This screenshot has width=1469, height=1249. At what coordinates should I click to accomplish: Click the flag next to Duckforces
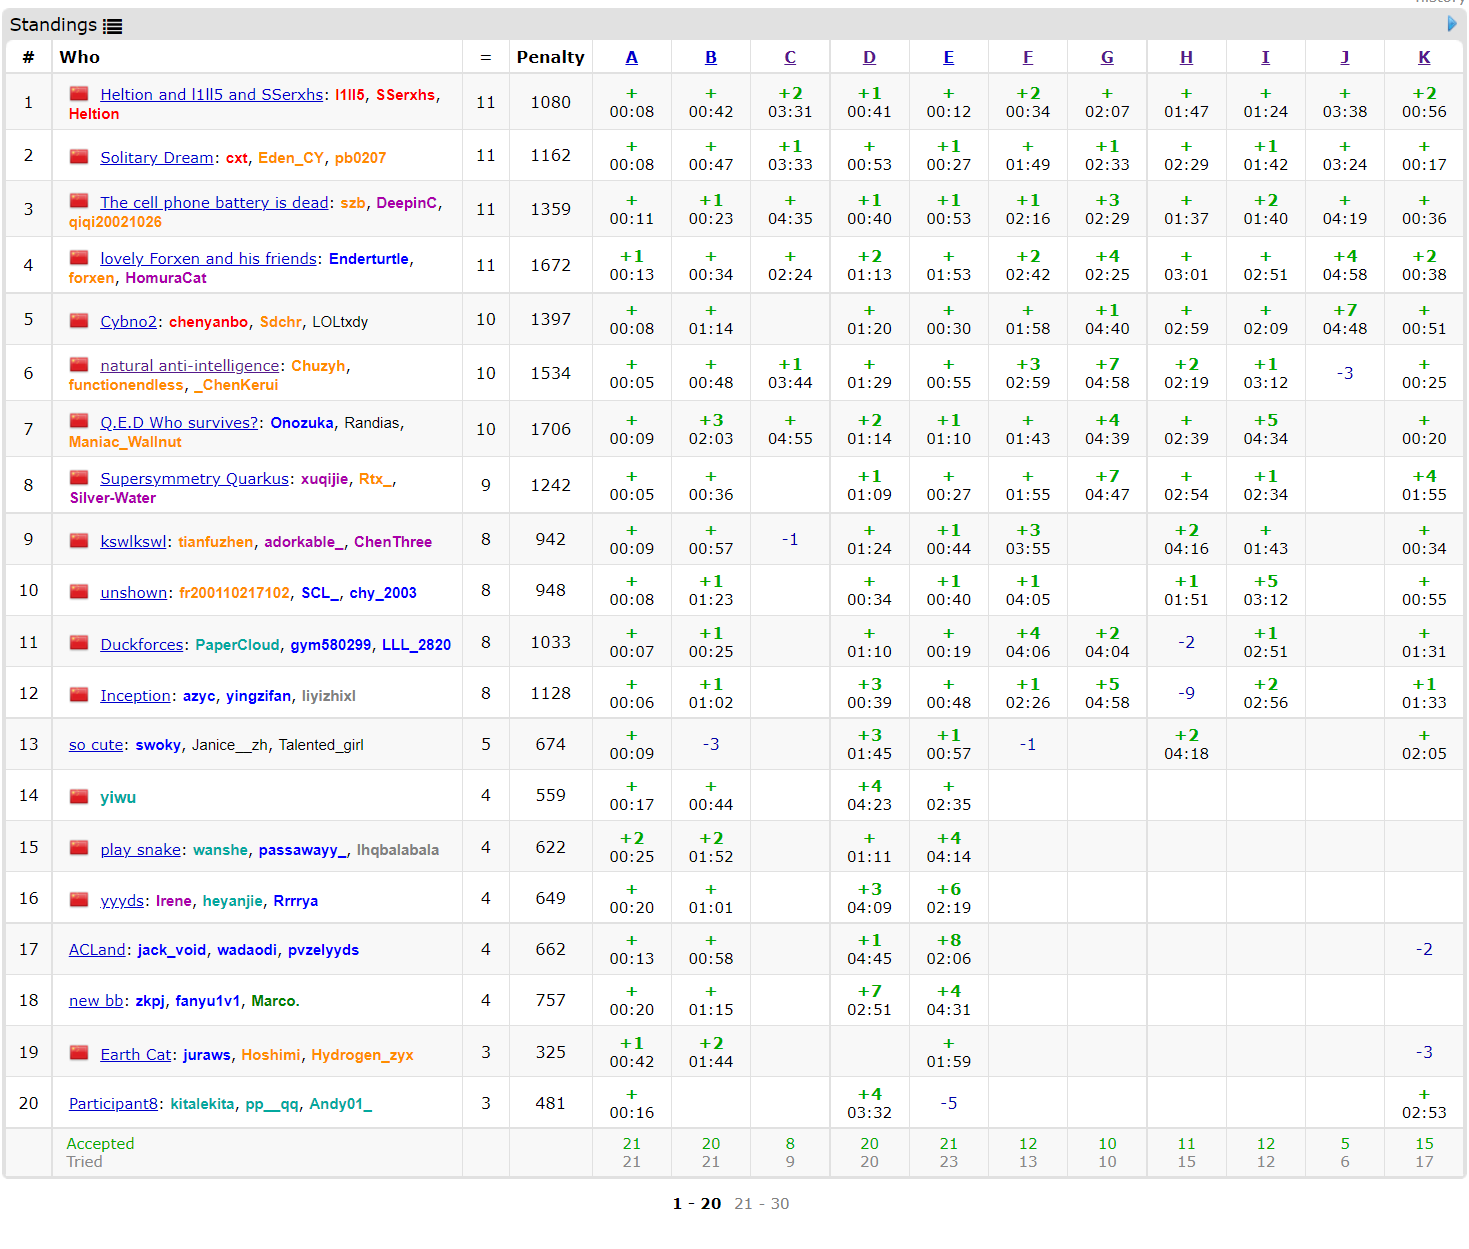pos(79,643)
